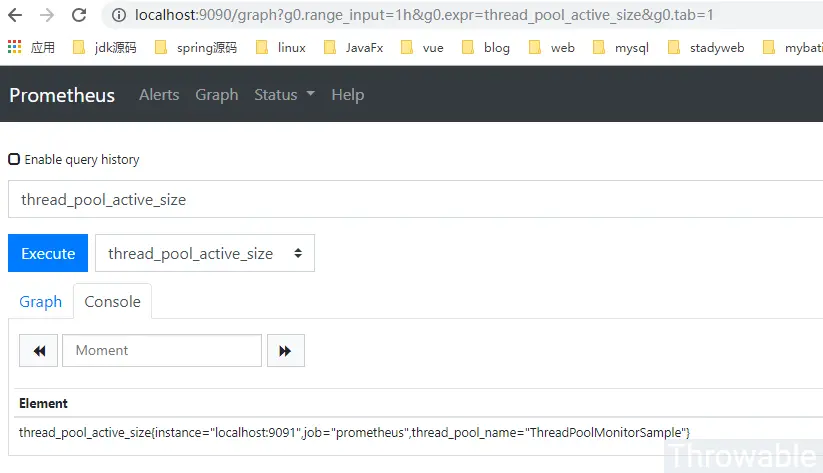Rewind the moment with the backward button

38,350
